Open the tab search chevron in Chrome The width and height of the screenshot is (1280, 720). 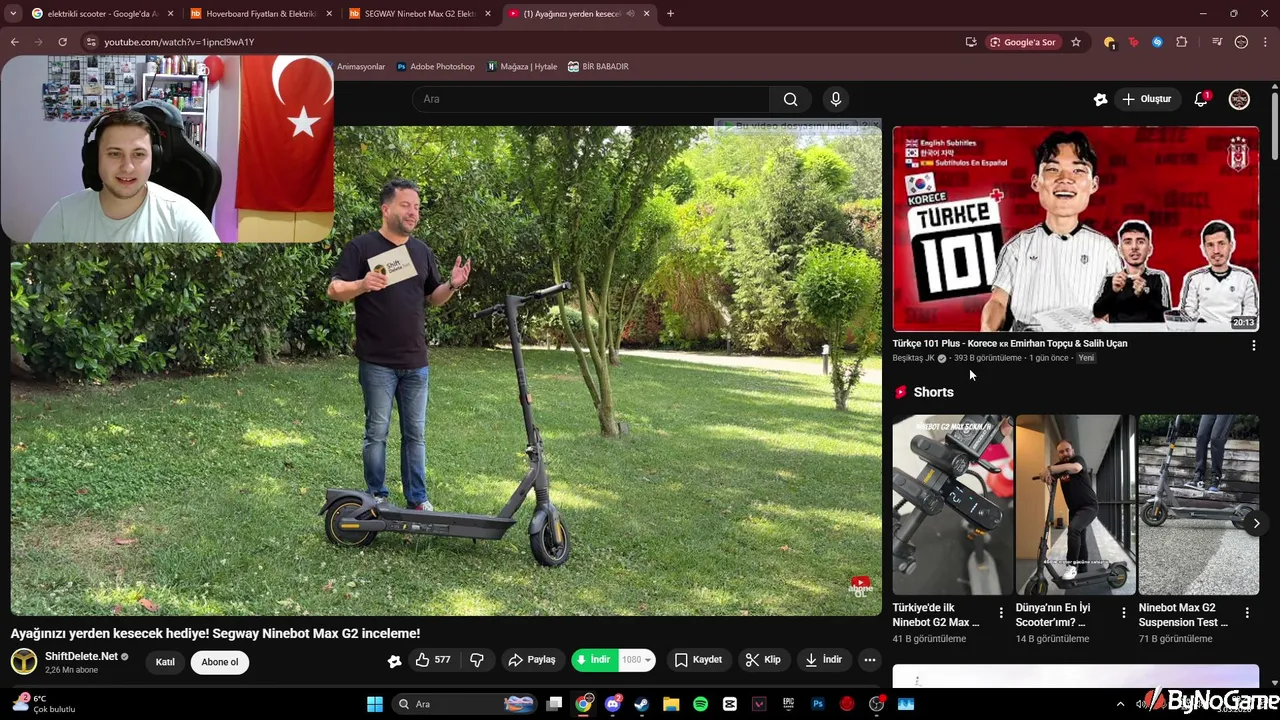(13, 14)
